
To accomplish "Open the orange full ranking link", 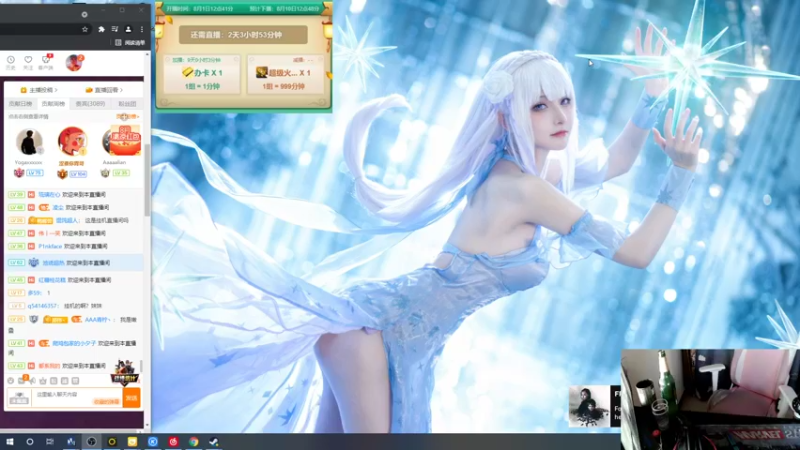I will [x=127, y=117].
